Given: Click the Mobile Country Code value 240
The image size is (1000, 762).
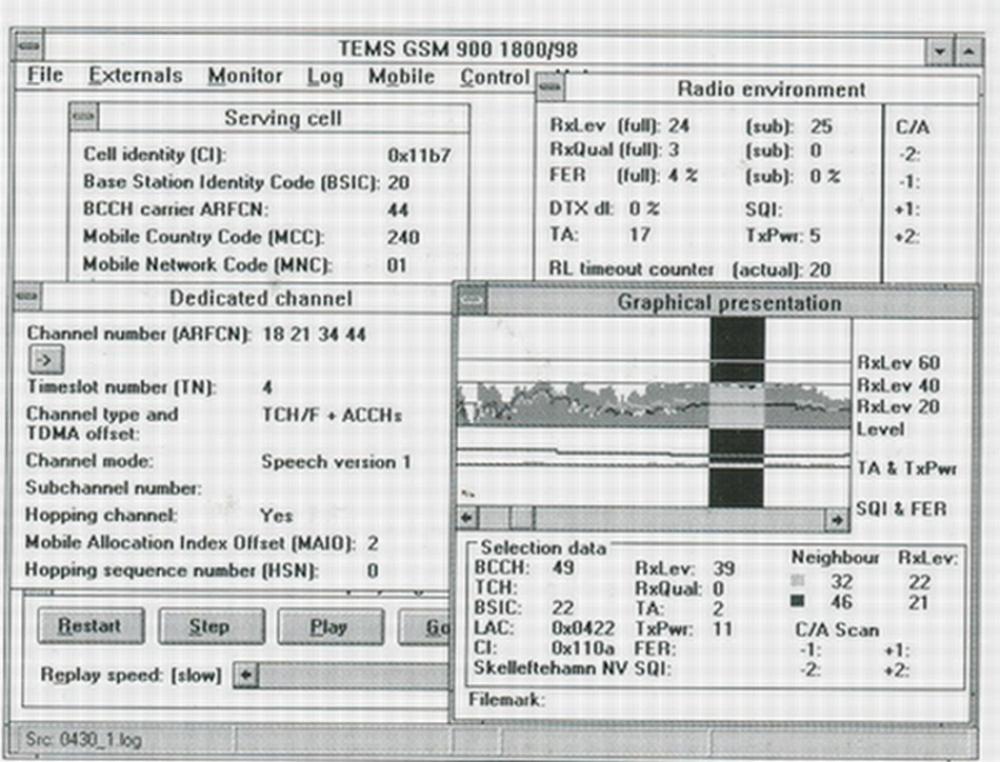Looking at the screenshot, I should tap(403, 237).
